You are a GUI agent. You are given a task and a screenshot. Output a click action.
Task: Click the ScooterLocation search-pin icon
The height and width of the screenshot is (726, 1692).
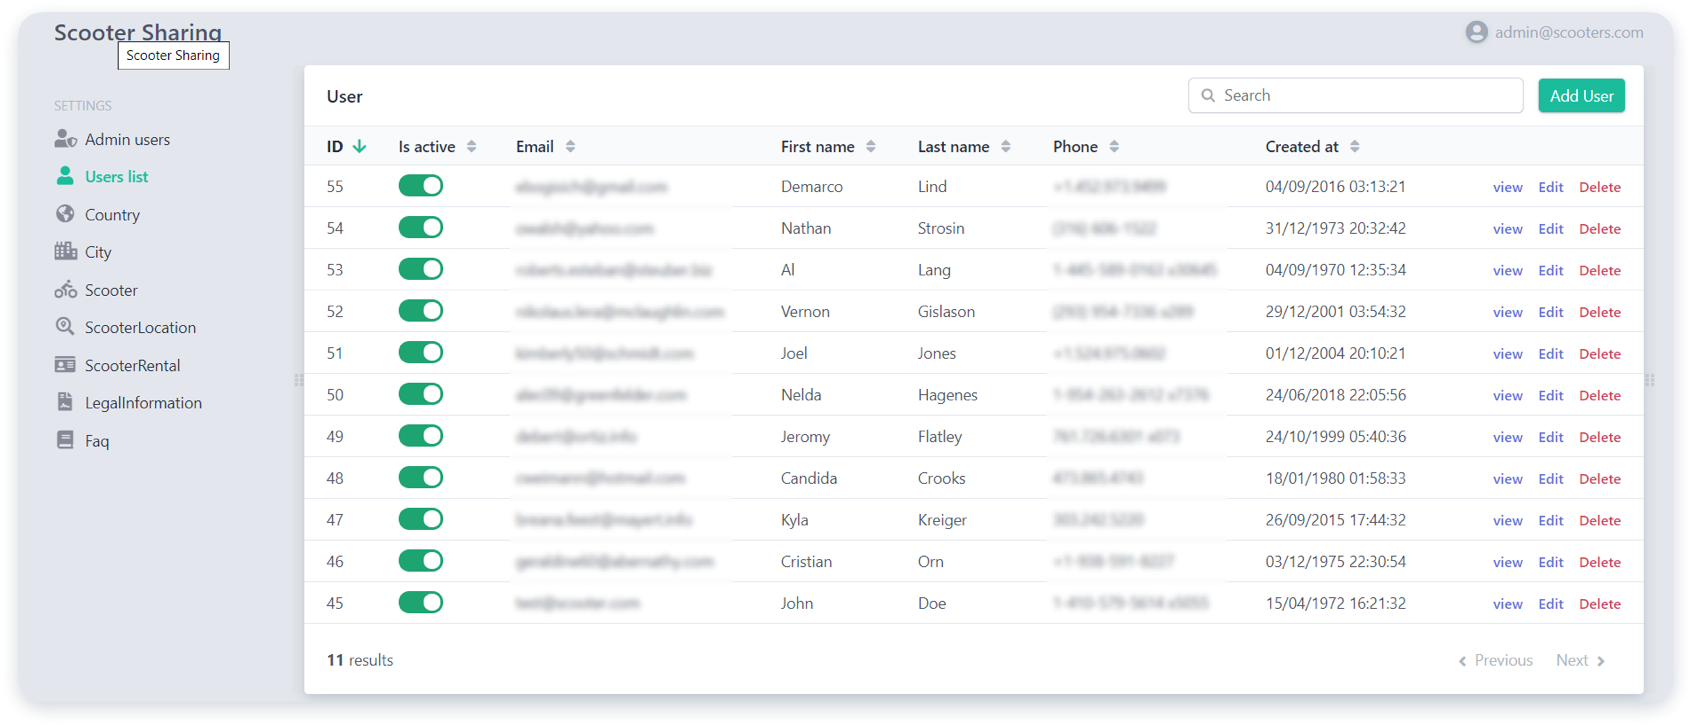pyautogui.click(x=65, y=327)
